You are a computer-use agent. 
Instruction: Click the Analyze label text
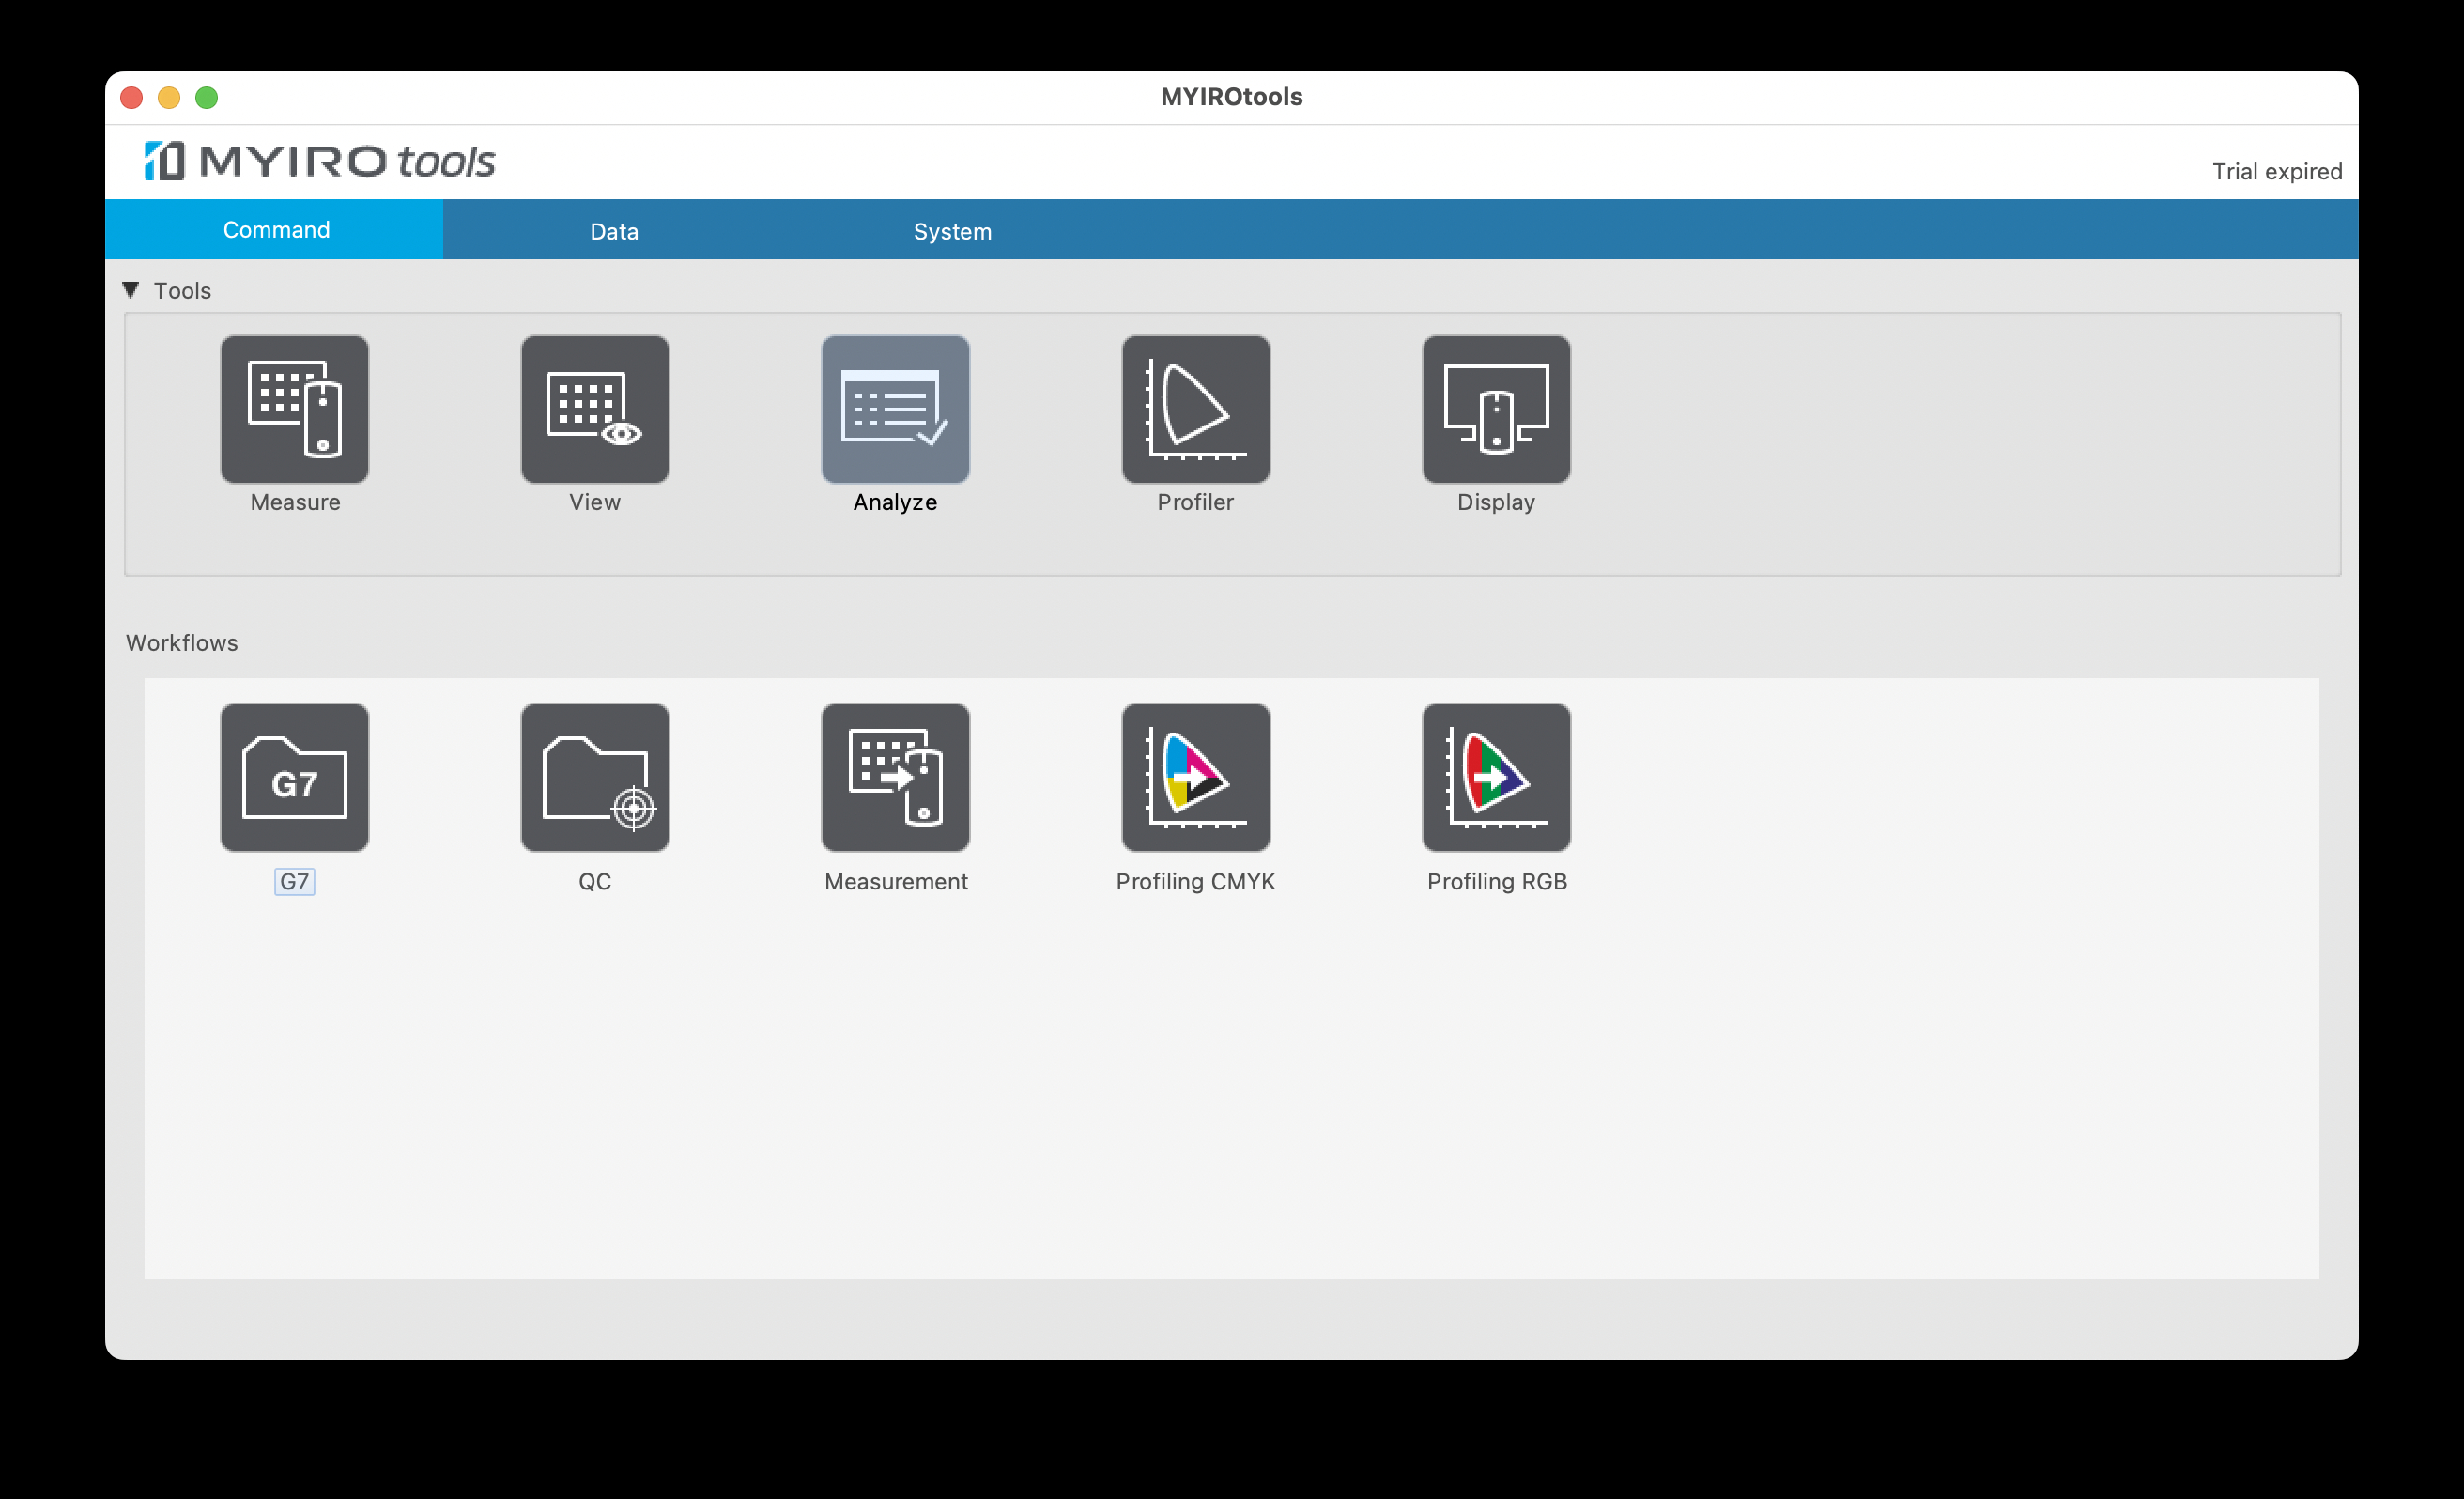click(895, 502)
